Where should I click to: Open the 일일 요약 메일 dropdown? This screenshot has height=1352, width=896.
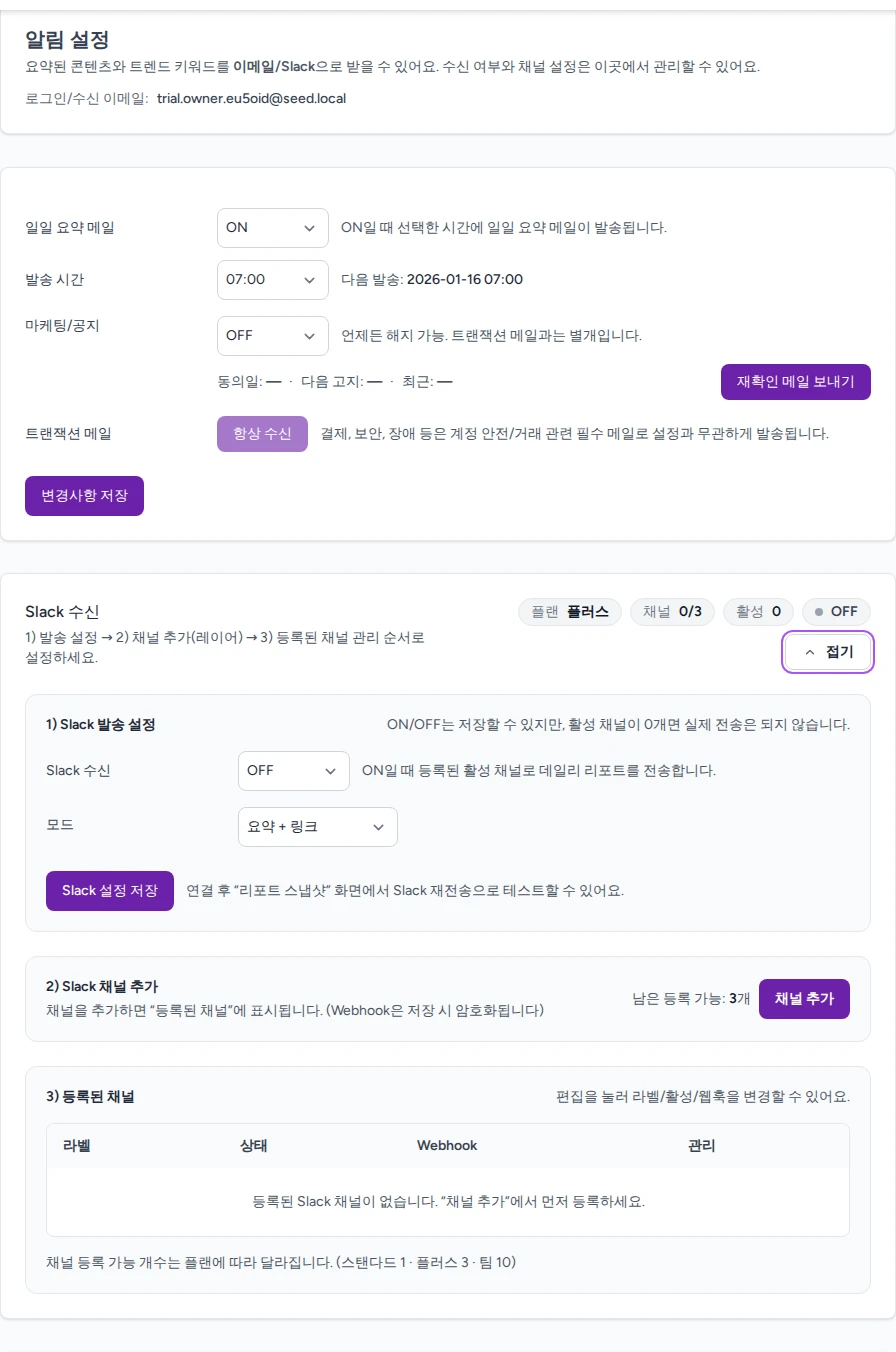(x=272, y=227)
